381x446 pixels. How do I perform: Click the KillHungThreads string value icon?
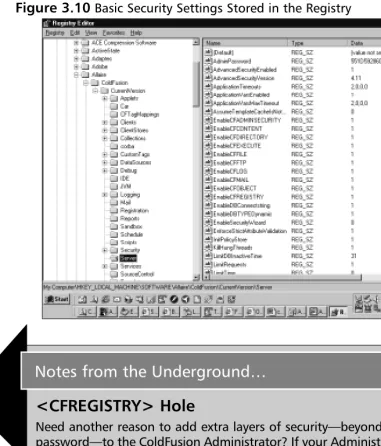point(208,247)
